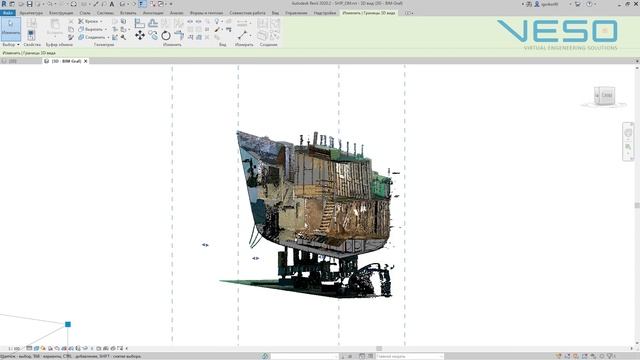Open the Insert ribbon tab
This screenshot has width=640, height=360.
click(128, 13)
